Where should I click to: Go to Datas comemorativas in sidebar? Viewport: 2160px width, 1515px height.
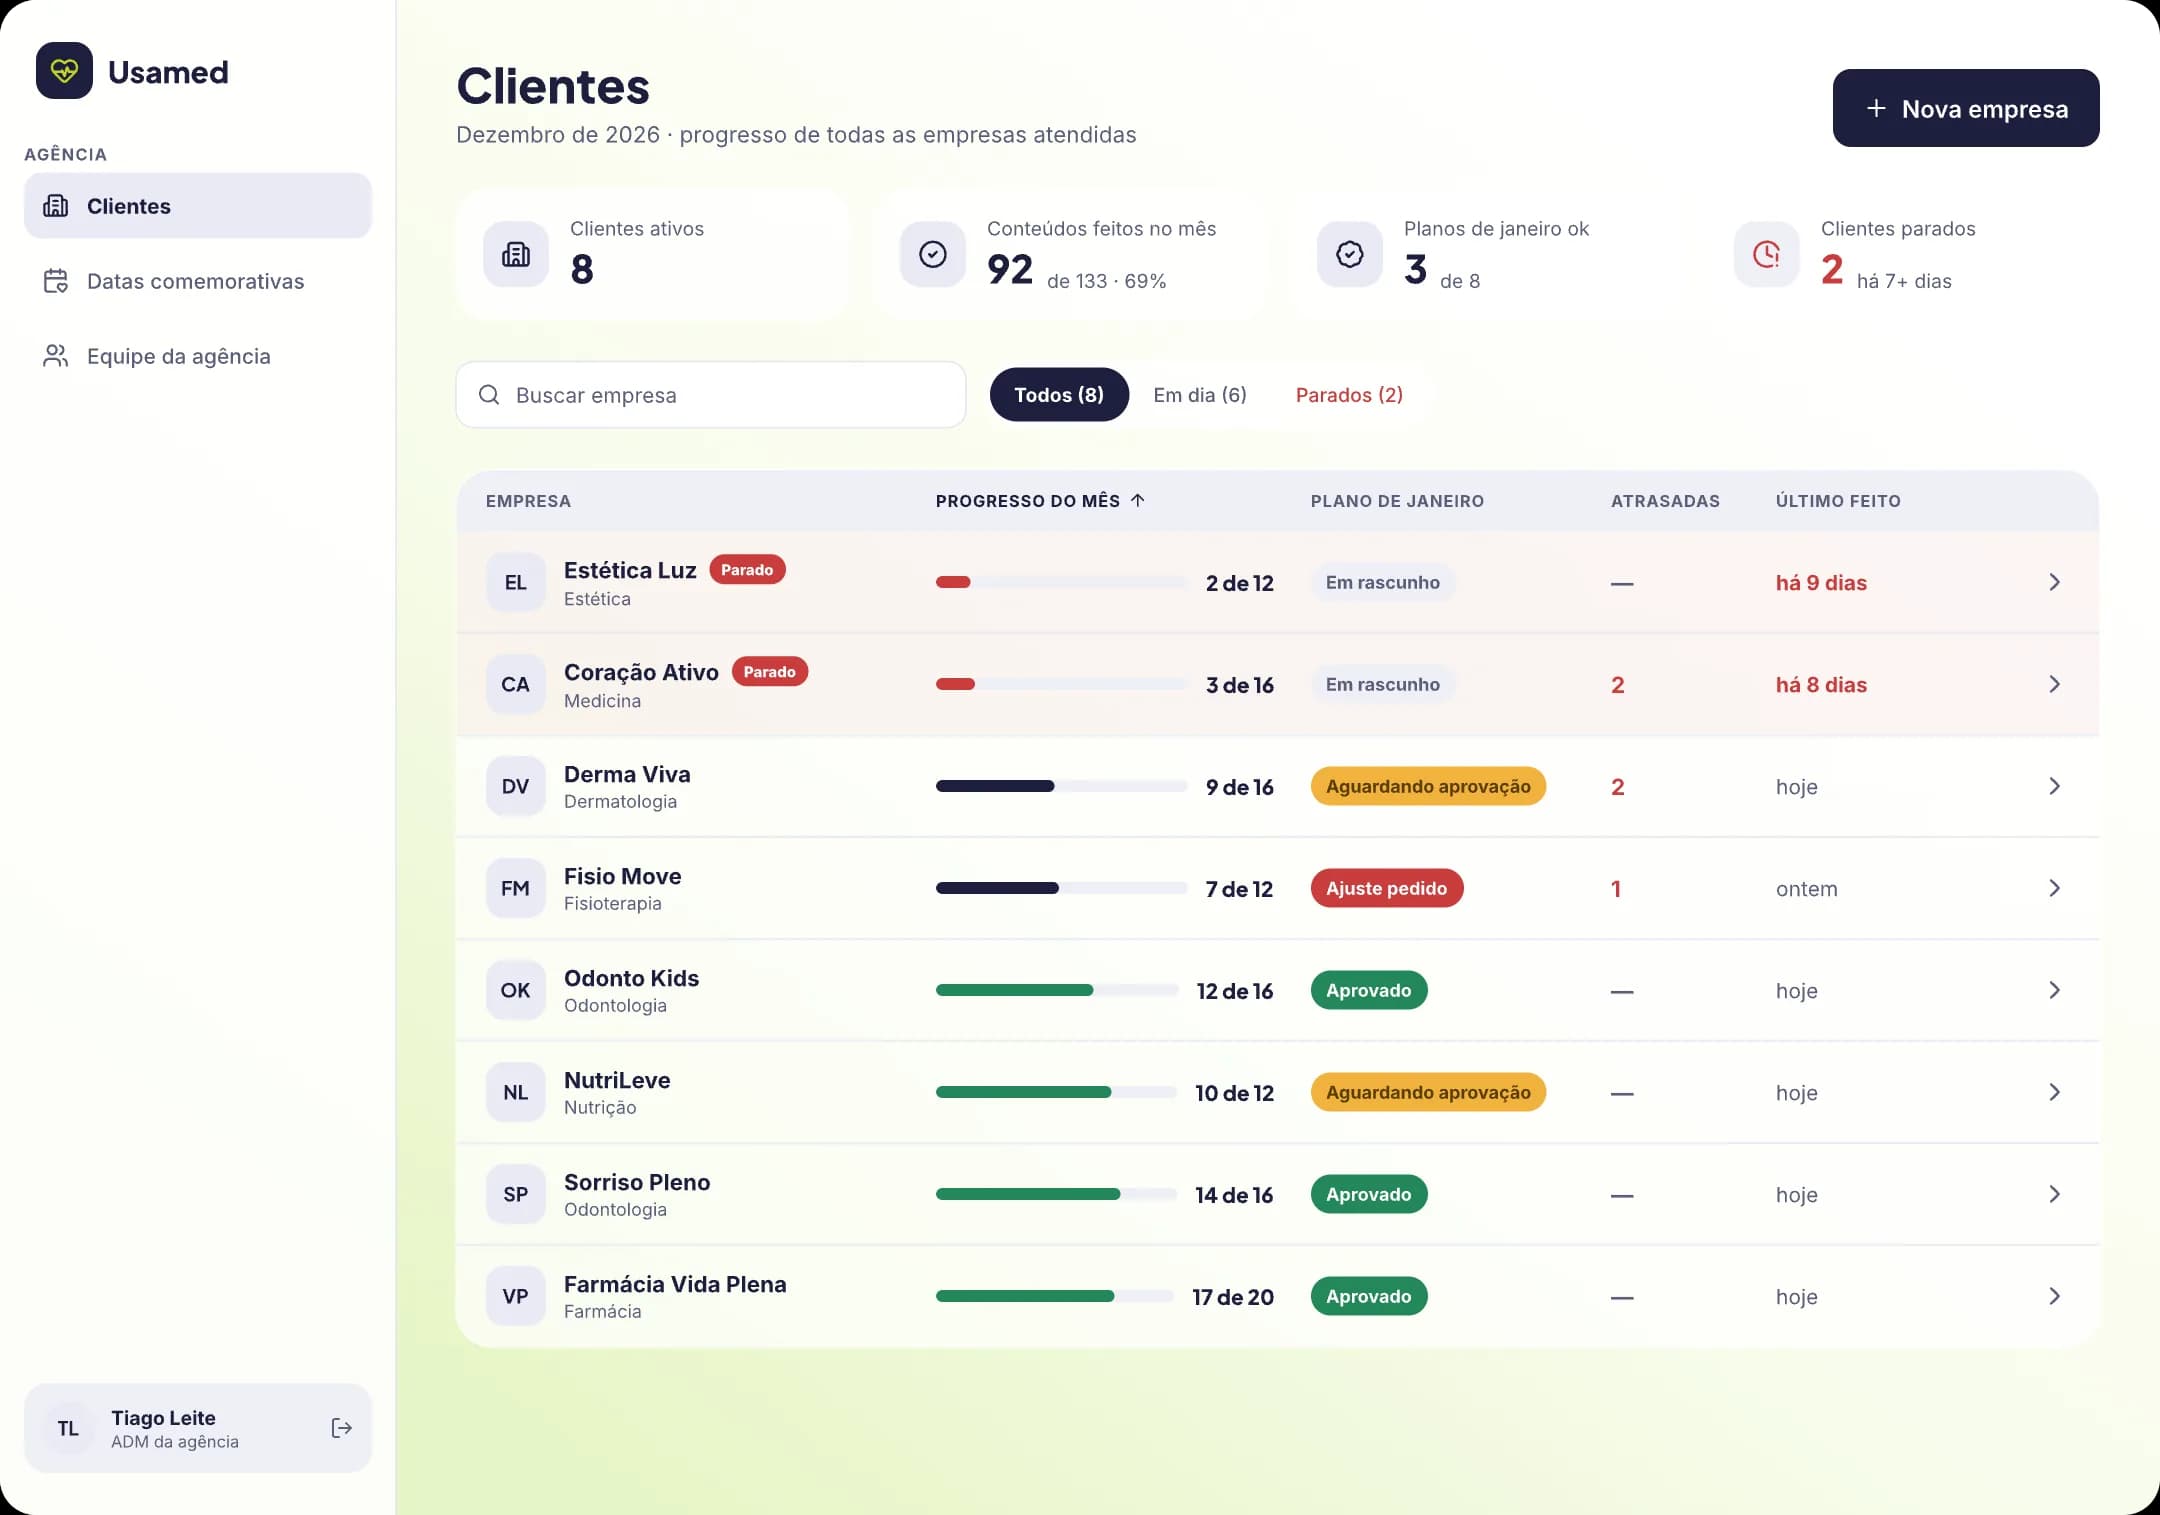tap(198, 281)
